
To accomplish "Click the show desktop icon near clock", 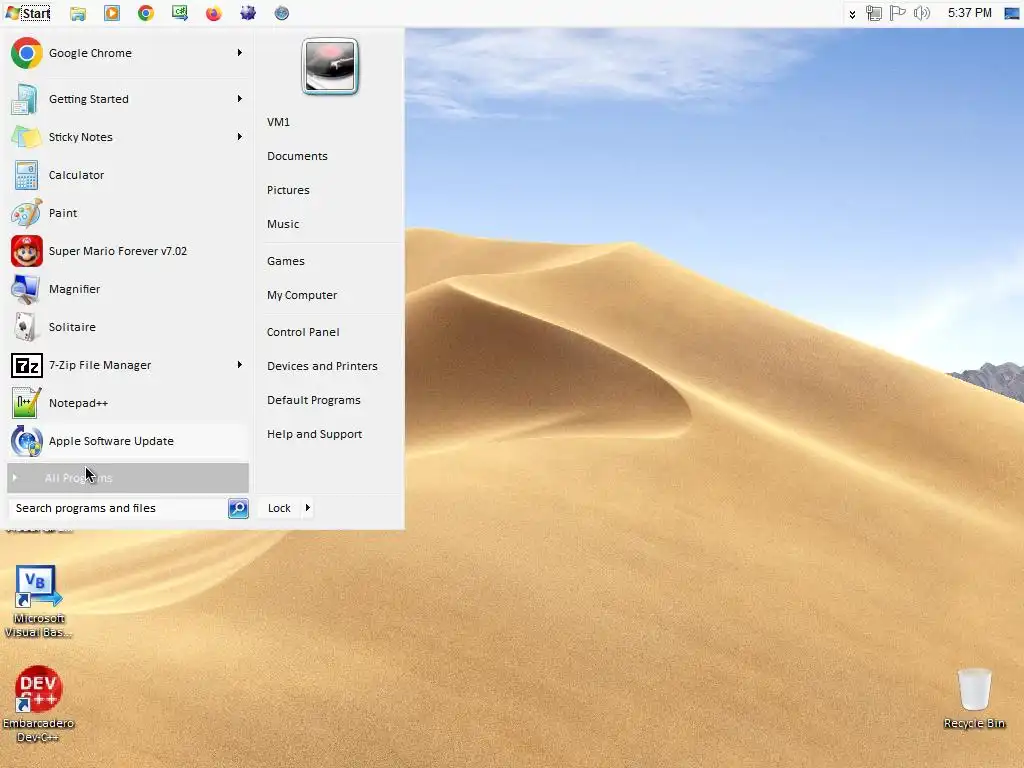I will click(x=1012, y=13).
